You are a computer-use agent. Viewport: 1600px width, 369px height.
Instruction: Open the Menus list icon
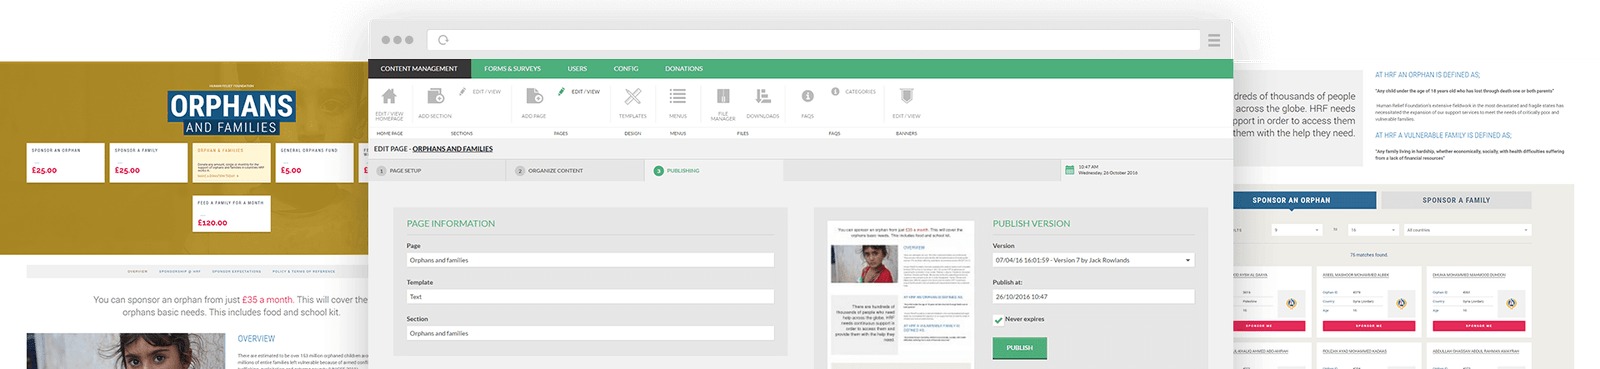click(x=678, y=96)
